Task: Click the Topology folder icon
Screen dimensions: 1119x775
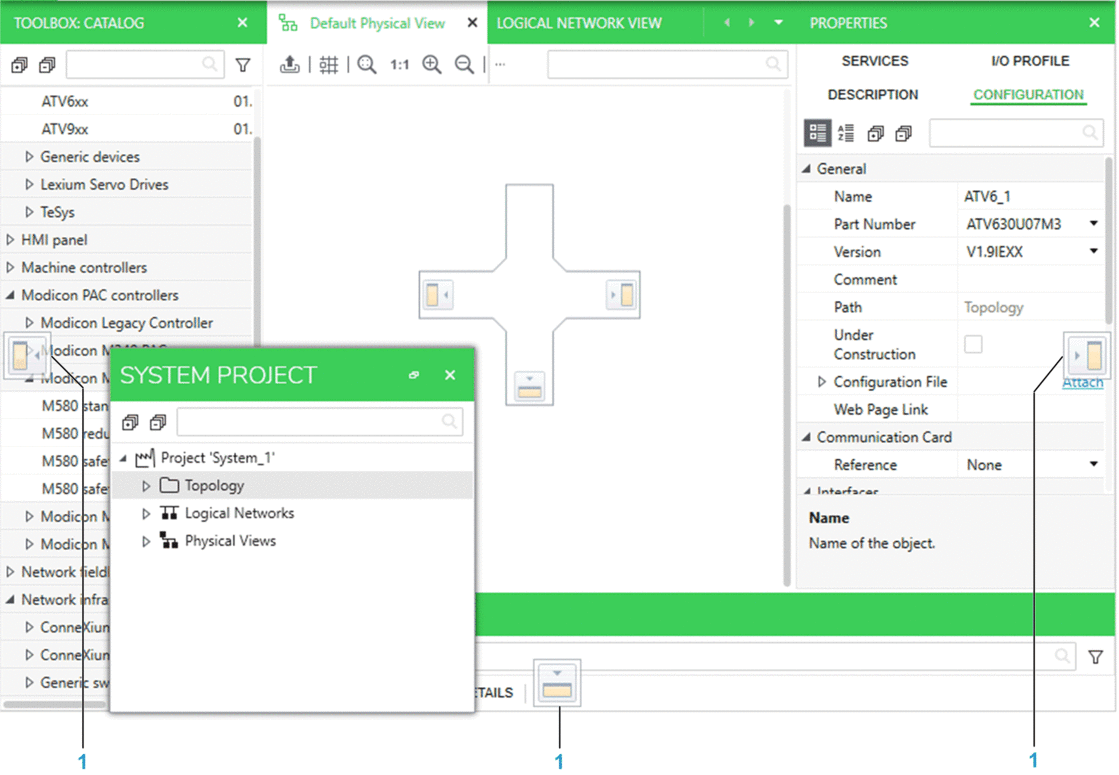Action: coord(169,485)
